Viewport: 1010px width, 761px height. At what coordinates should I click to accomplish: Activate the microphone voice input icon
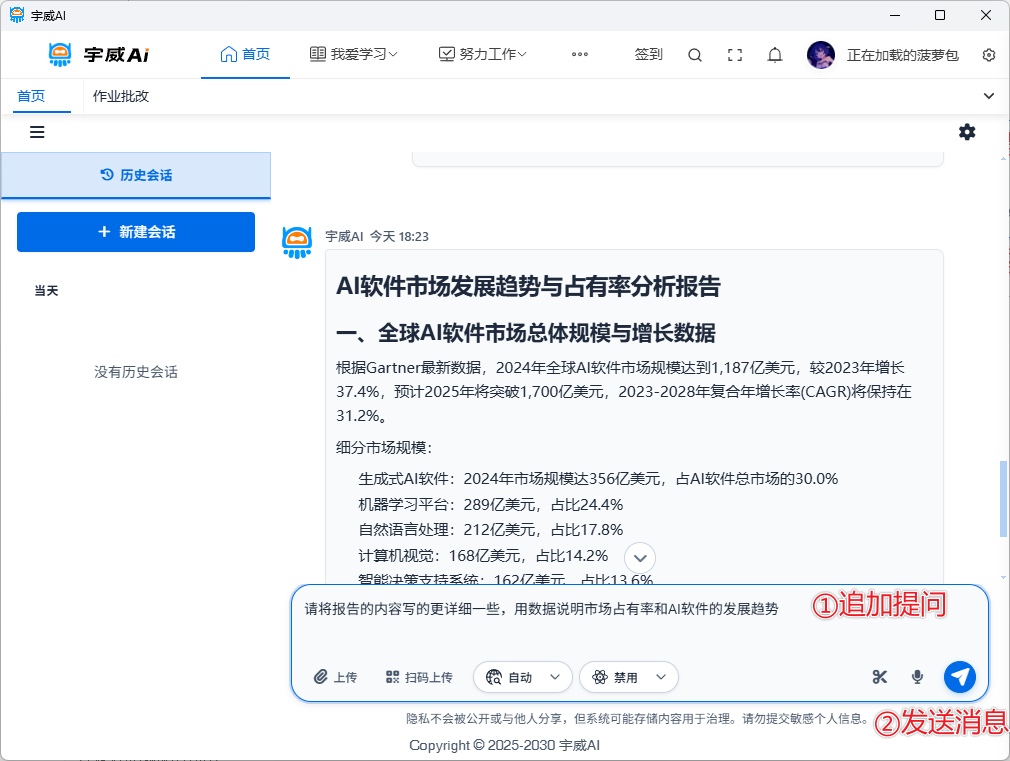(917, 677)
